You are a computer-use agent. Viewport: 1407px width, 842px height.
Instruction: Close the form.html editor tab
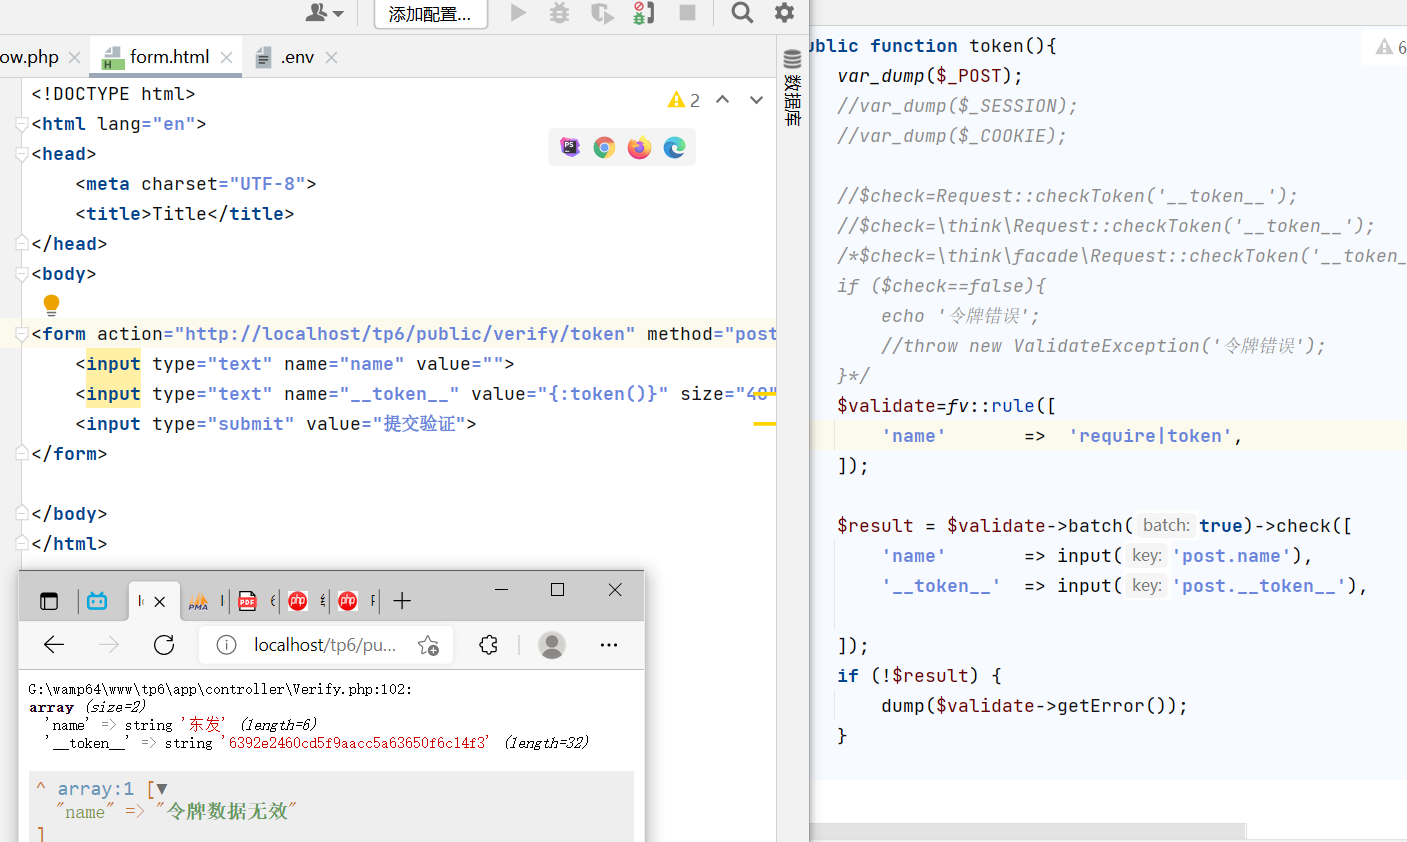[227, 58]
